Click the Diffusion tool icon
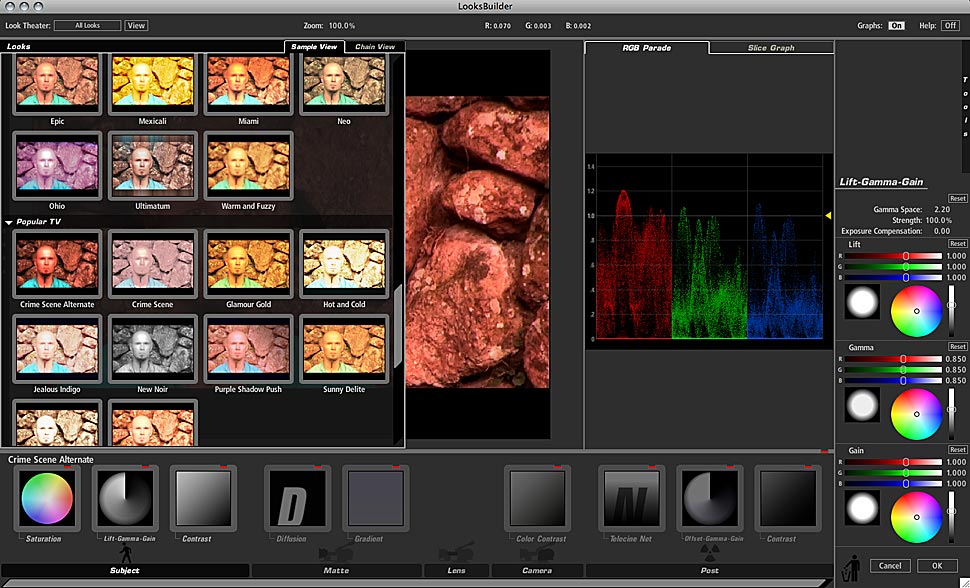Image resolution: width=970 pixels, height=588 pixels. [x=297, y=498]
